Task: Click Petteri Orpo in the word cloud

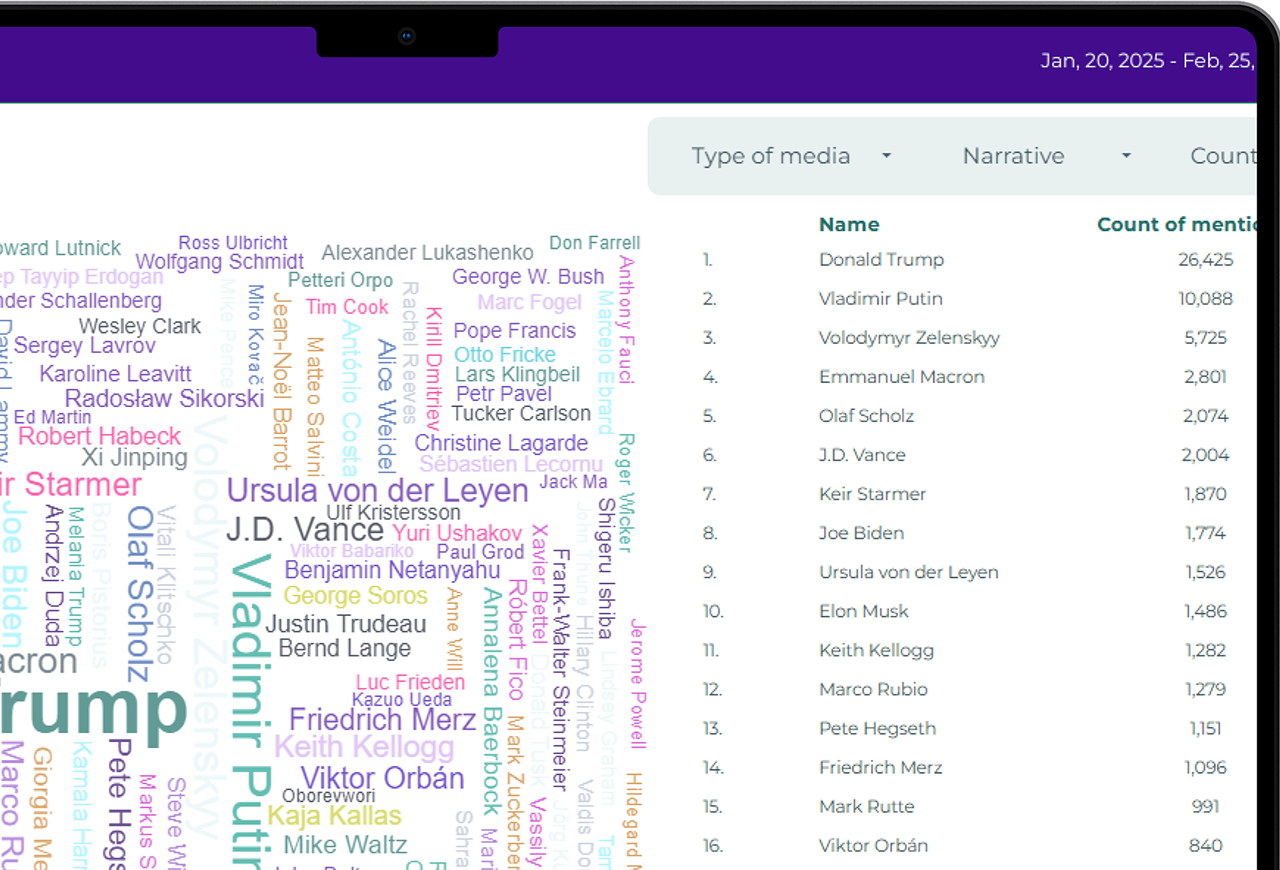Action: 340,281
